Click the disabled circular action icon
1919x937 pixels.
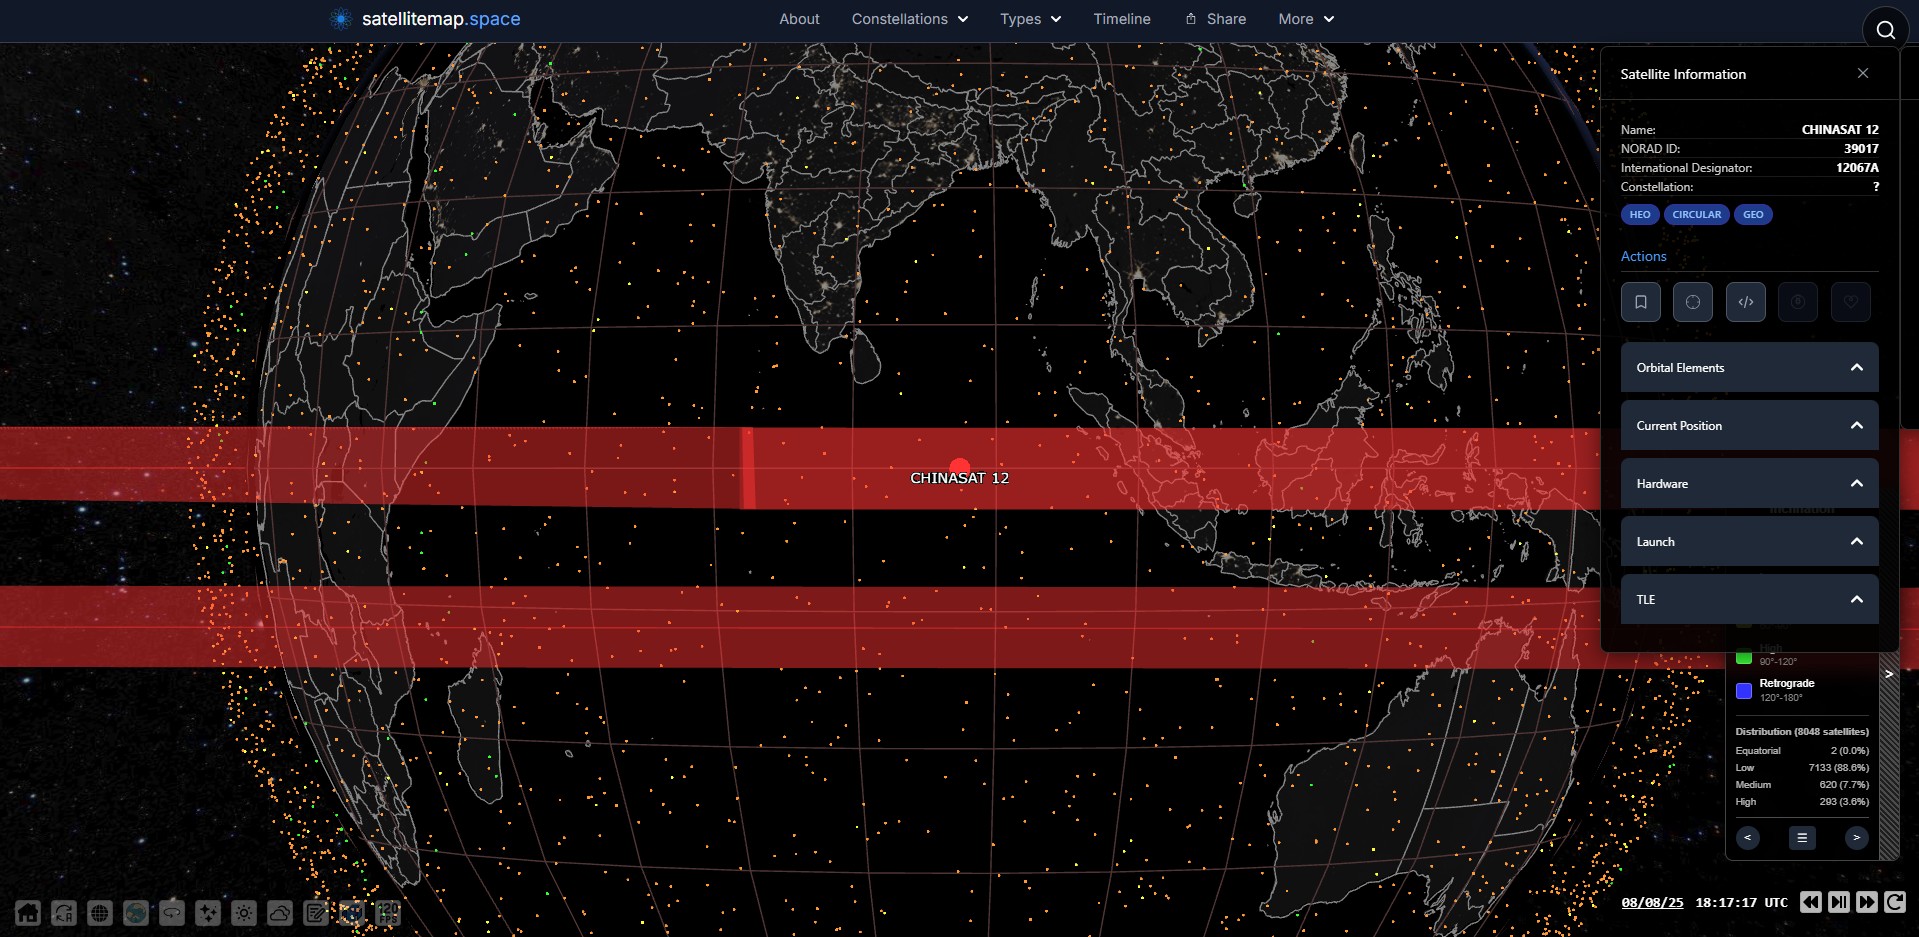point(1798,302)
